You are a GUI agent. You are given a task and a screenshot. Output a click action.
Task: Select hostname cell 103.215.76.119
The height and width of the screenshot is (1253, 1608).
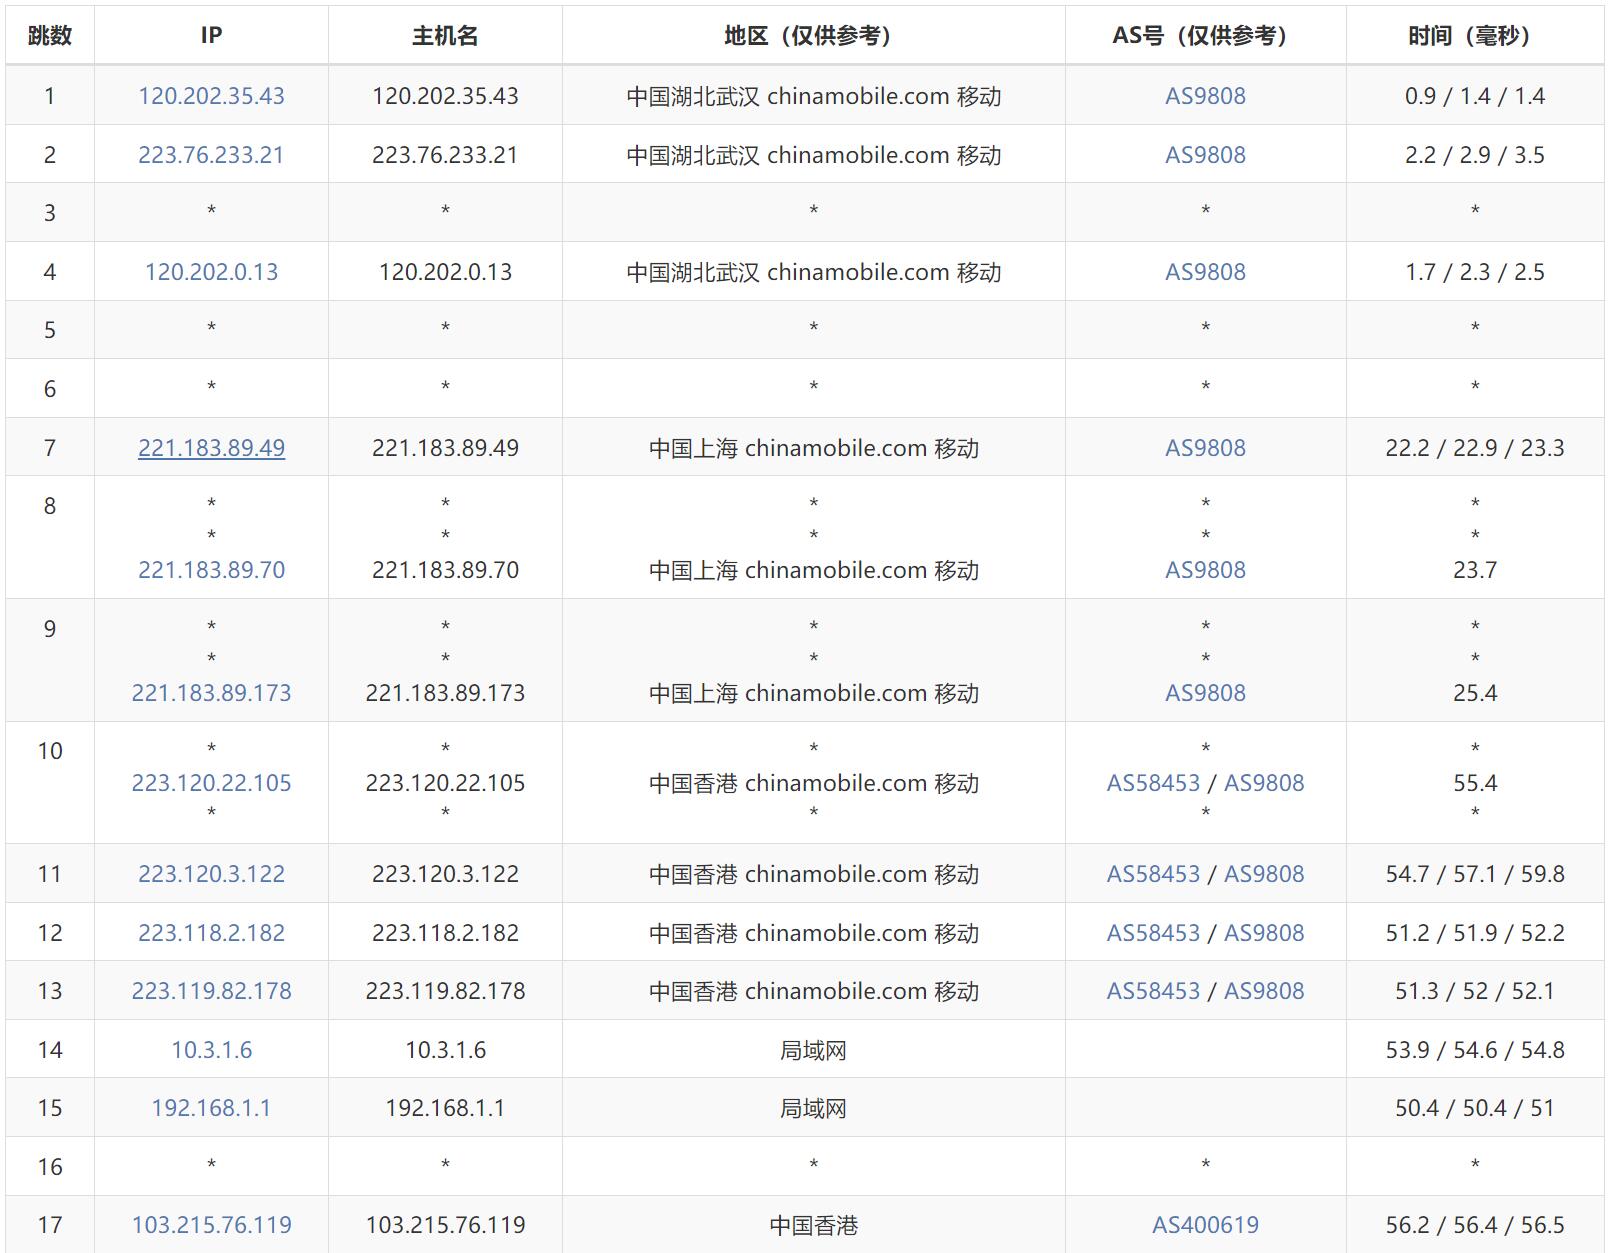click(x=445, y=1225)
